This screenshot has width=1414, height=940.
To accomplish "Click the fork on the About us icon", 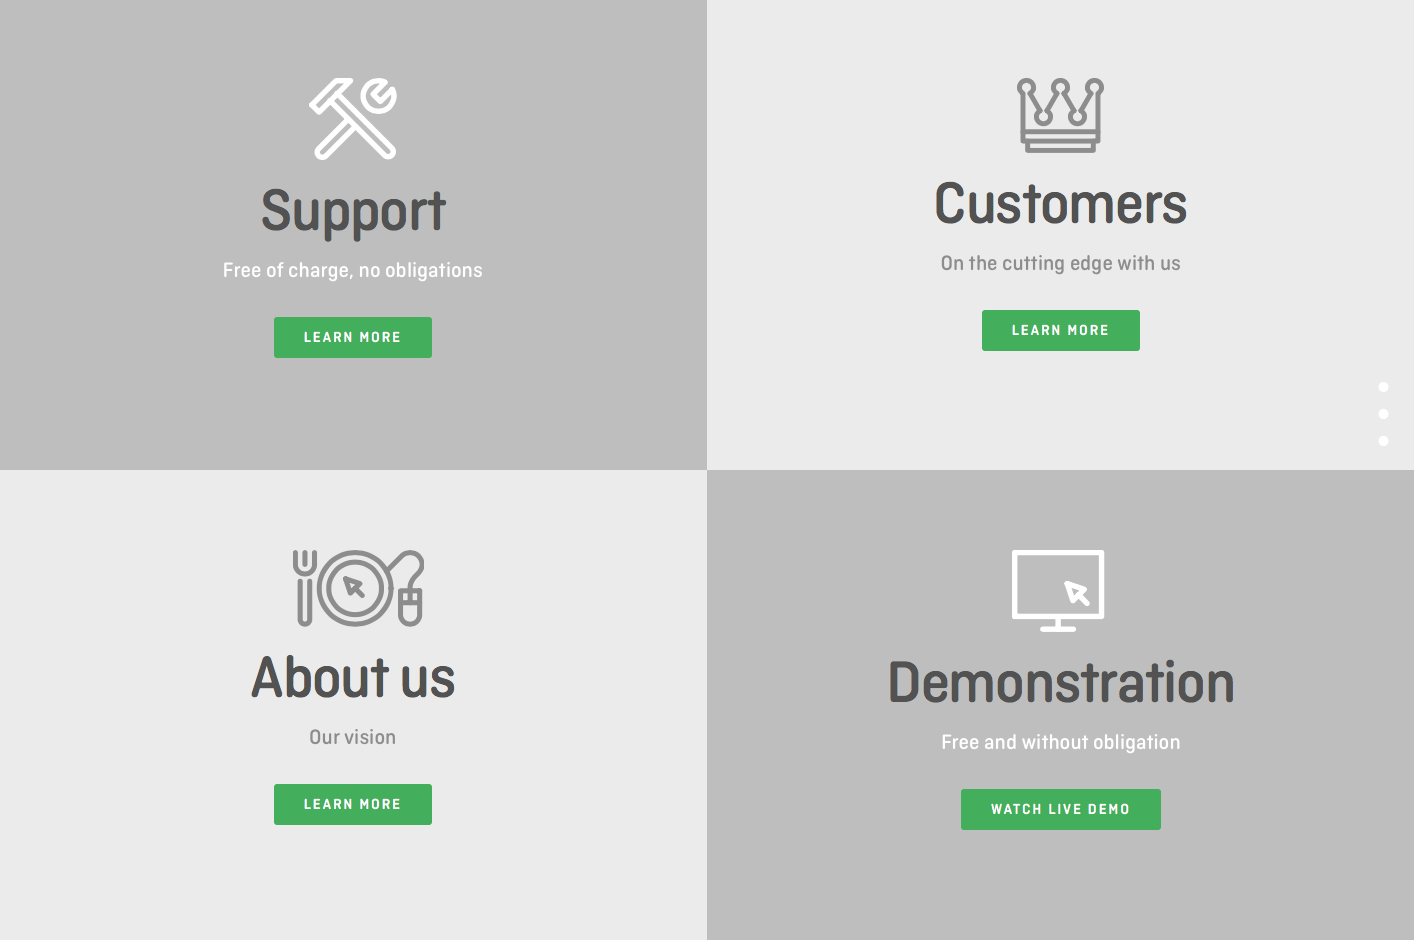I will pos(305,588).
